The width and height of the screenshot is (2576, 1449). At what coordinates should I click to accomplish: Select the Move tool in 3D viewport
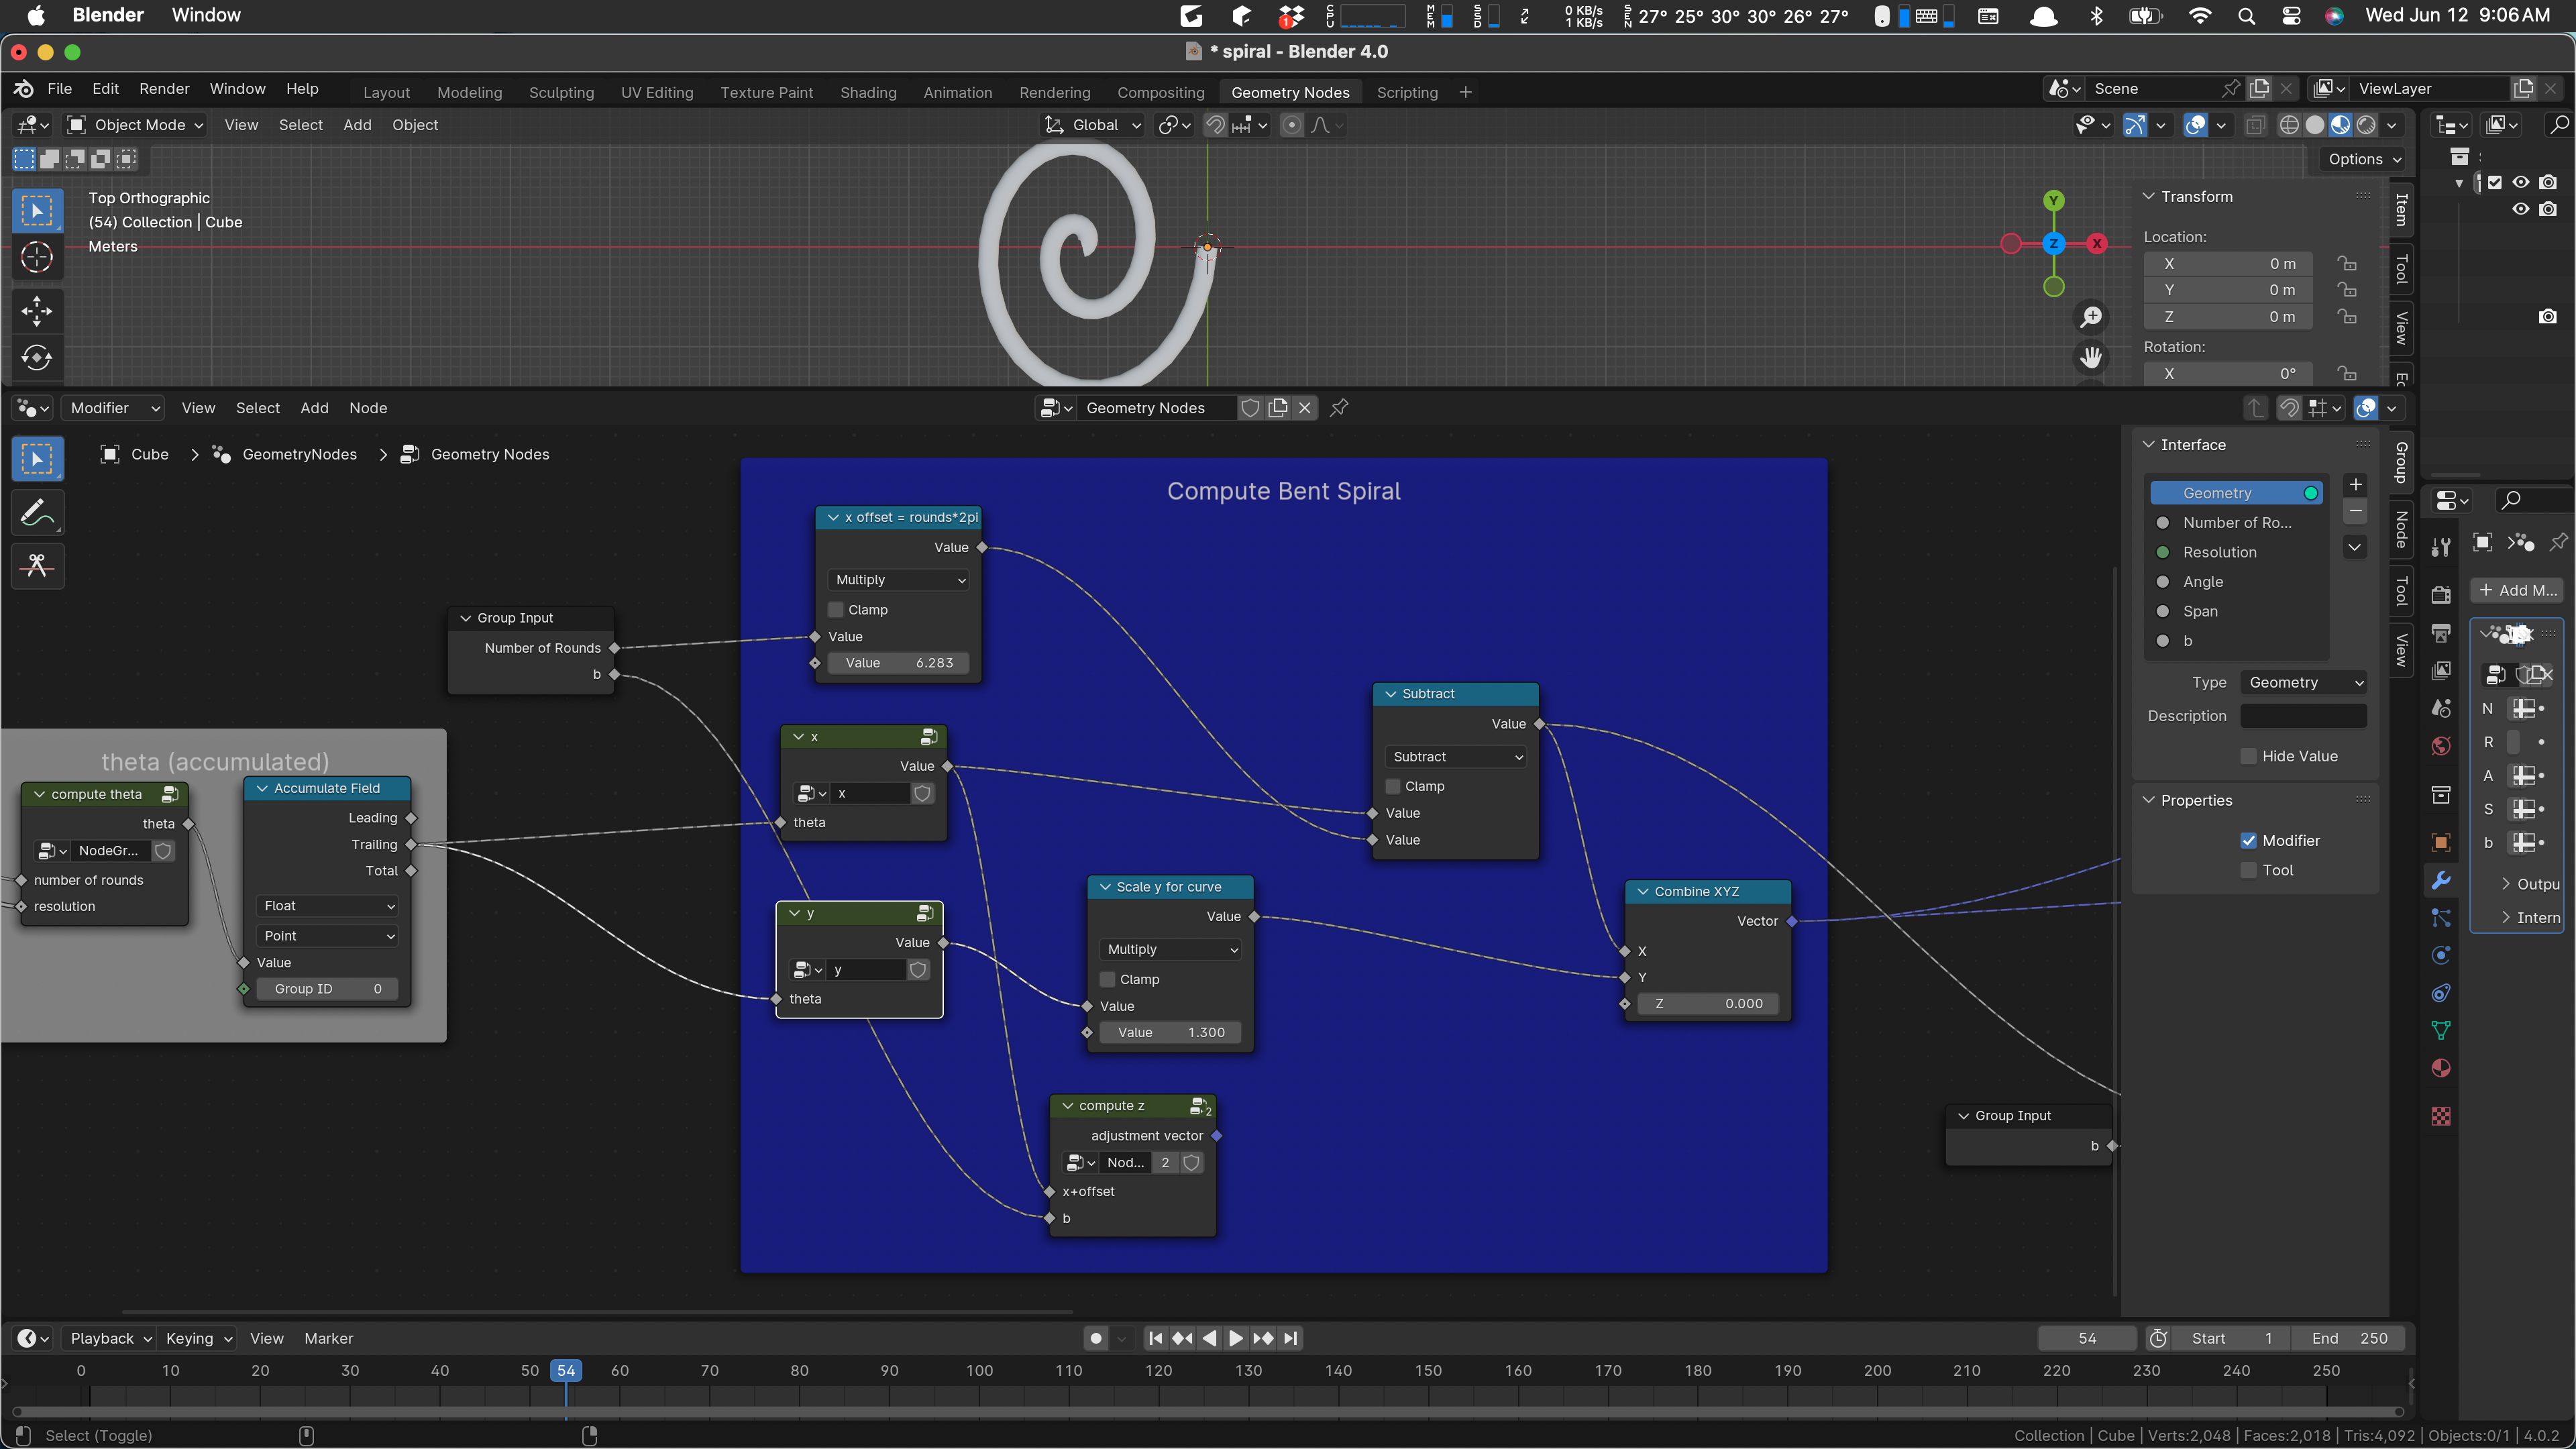[37, 310]
